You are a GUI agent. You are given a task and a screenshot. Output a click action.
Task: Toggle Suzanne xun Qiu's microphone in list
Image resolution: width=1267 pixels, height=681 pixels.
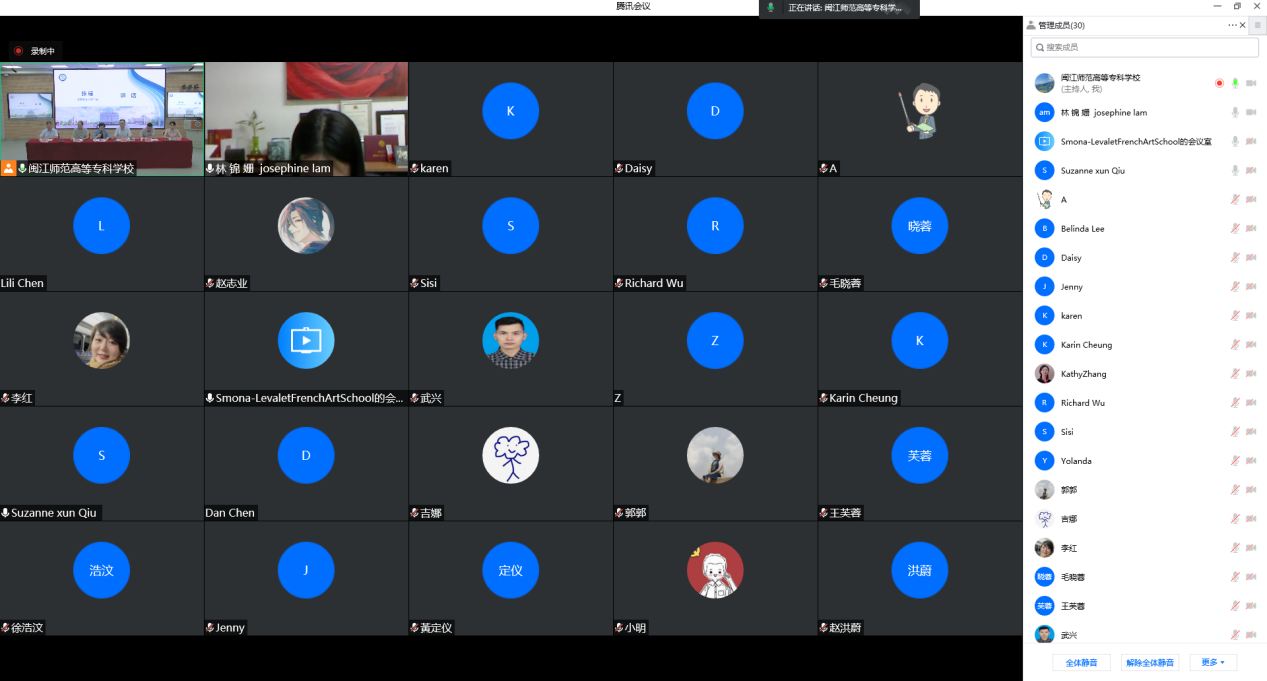pyautogui.click(x=1235, y=171)
